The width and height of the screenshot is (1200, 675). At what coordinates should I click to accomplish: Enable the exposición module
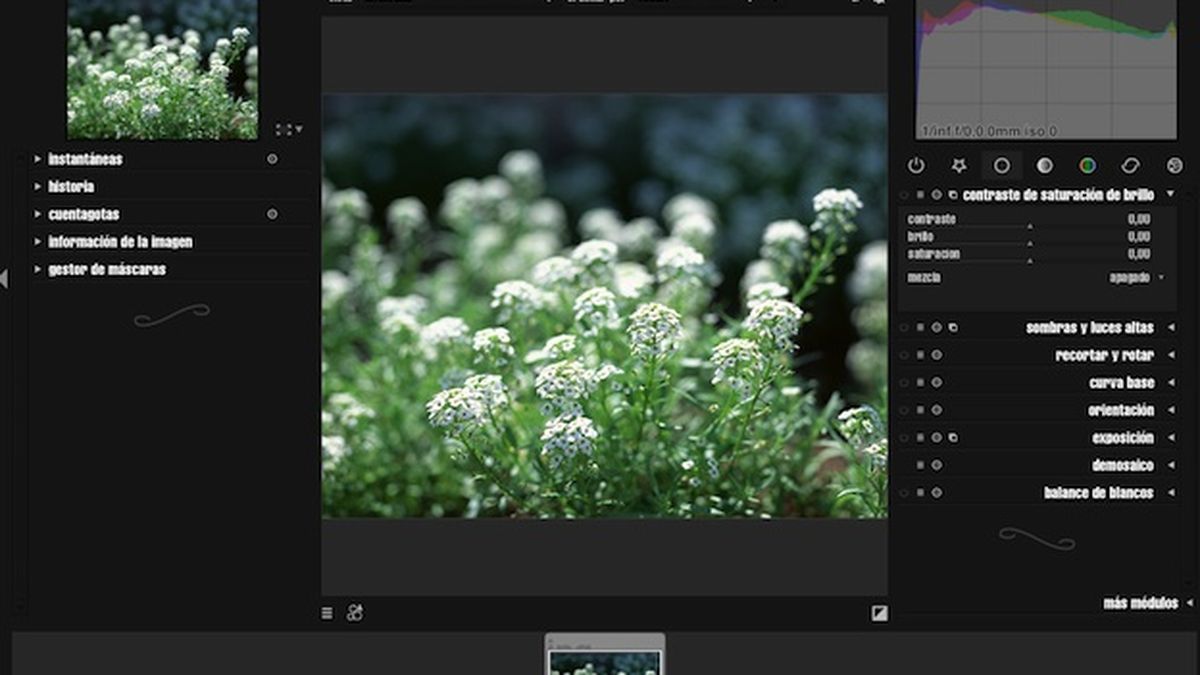tap(903, 437)
